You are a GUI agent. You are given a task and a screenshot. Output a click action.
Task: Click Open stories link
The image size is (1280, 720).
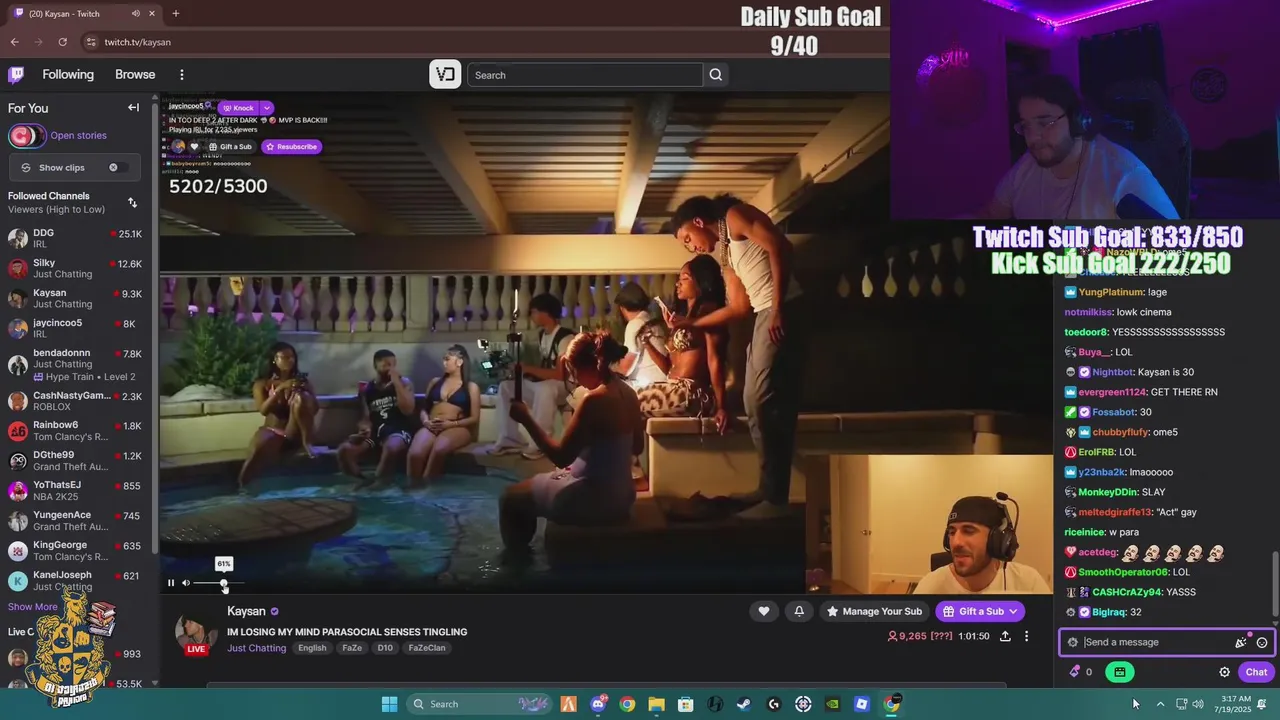click(x=78, y=136)
